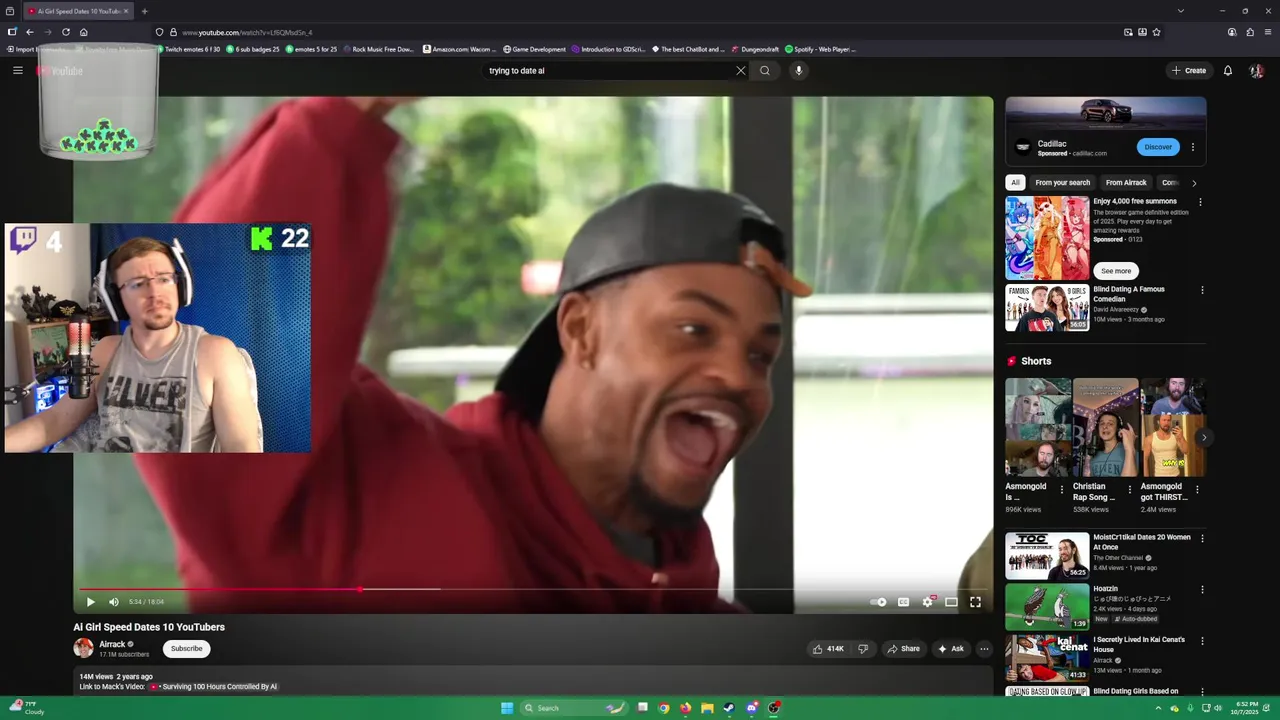The image size is (1280, 720).
Task: Select the 'All' filter chip
Action: tap(1015, 183)
